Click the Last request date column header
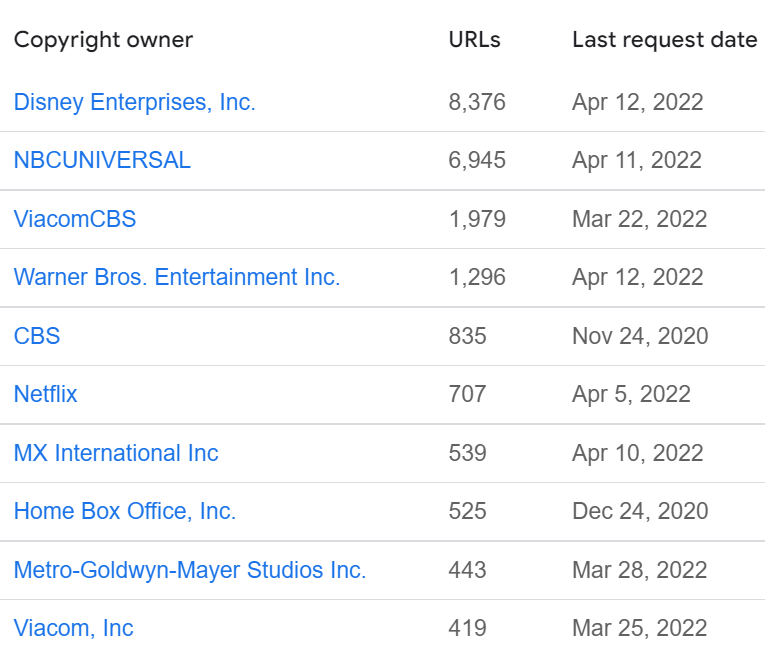This screenshot has width=765, height=650. point(664,40)
